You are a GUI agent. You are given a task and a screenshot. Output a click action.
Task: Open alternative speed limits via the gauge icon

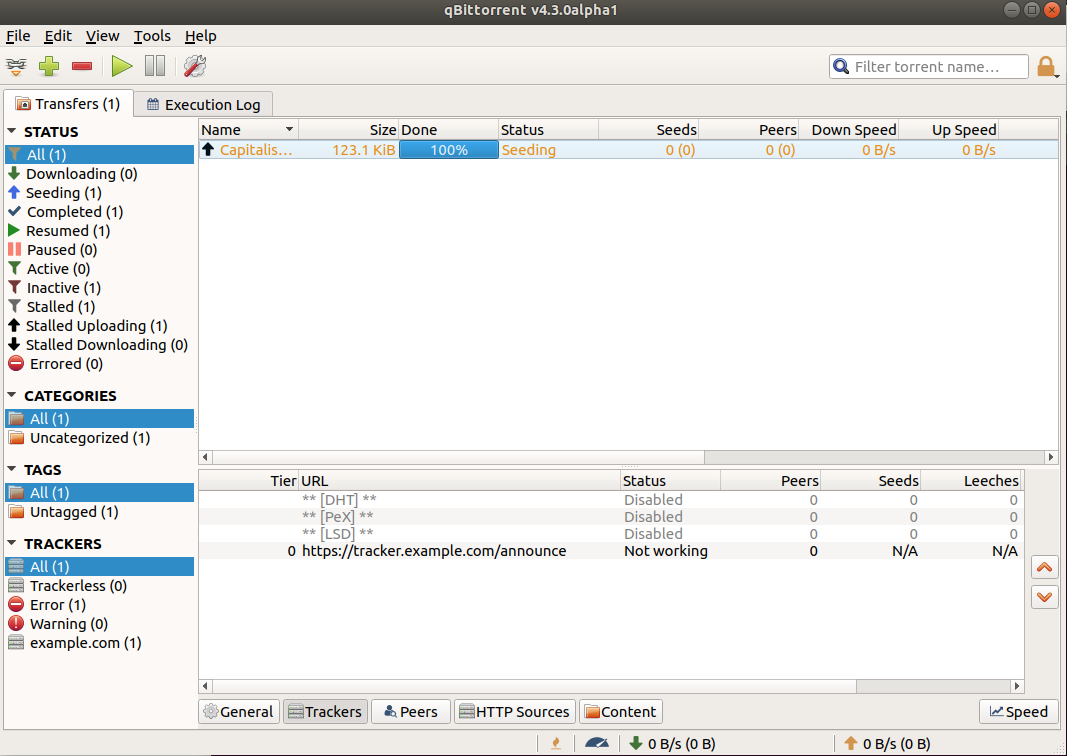[x=598, y=743]
